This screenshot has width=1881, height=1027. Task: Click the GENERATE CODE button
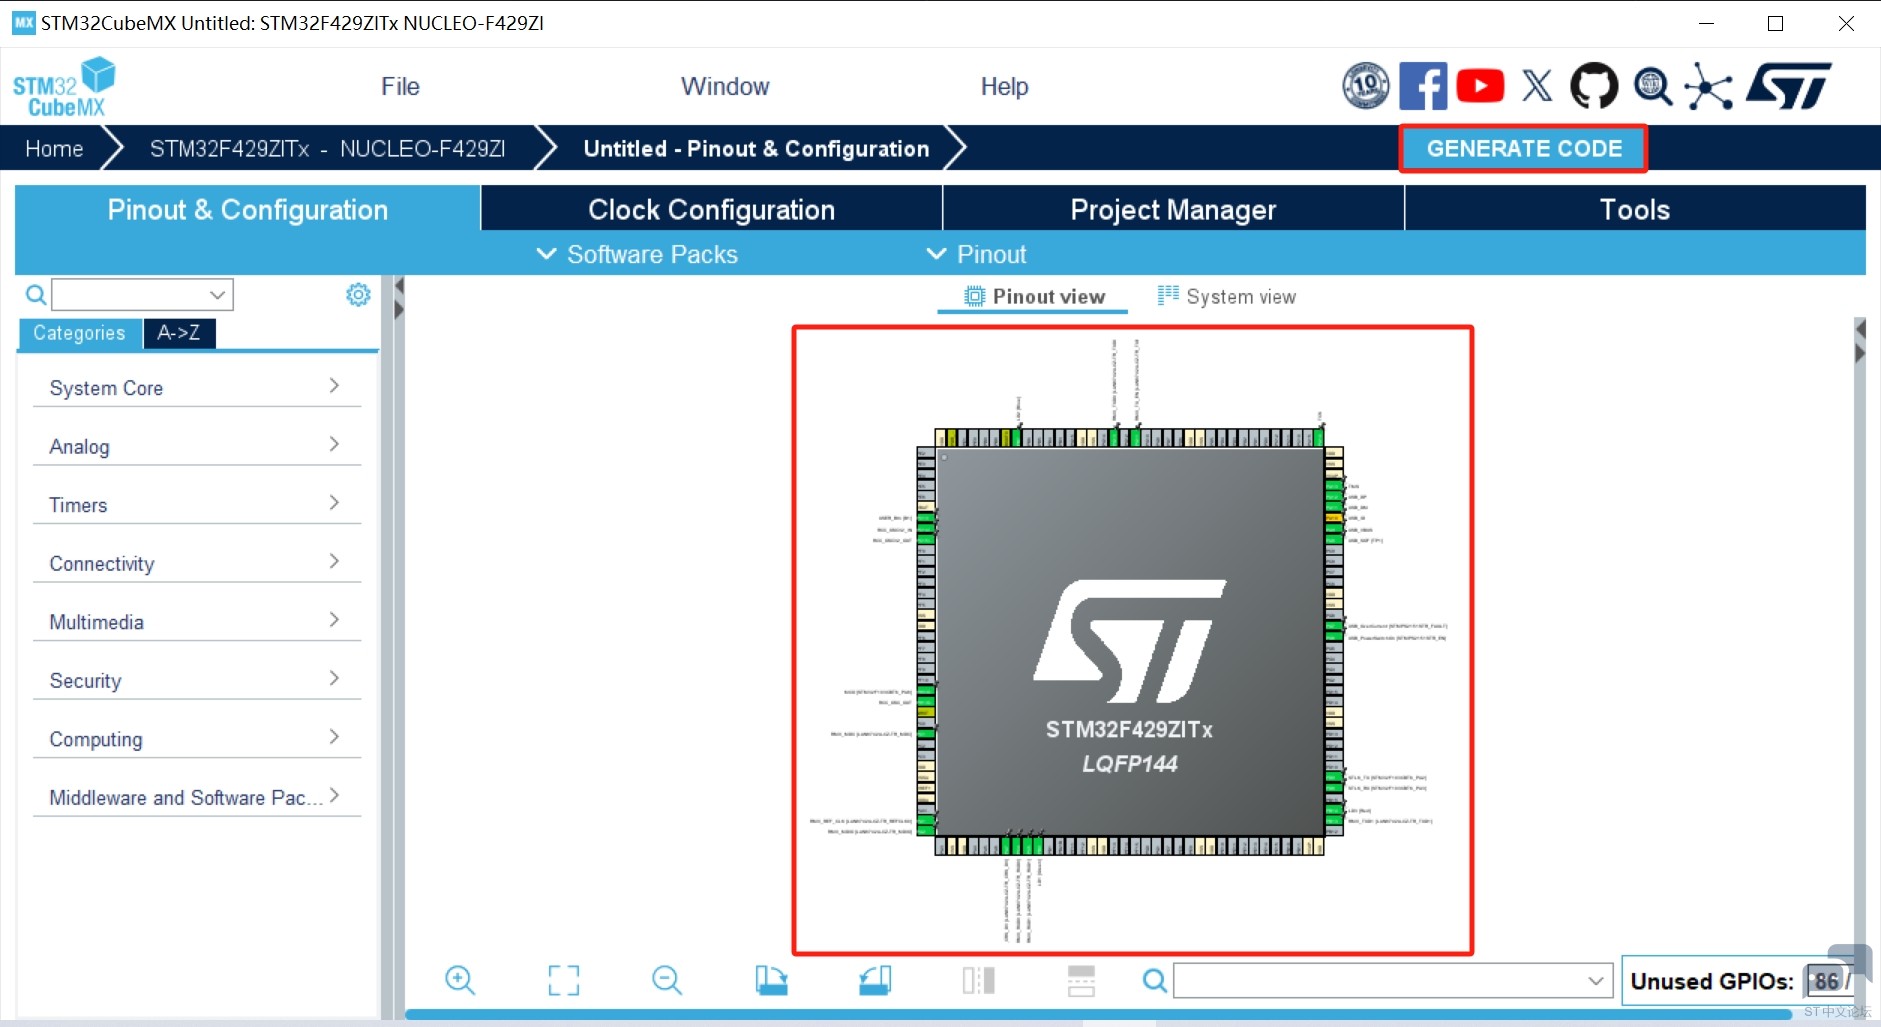click(1524, 149)
